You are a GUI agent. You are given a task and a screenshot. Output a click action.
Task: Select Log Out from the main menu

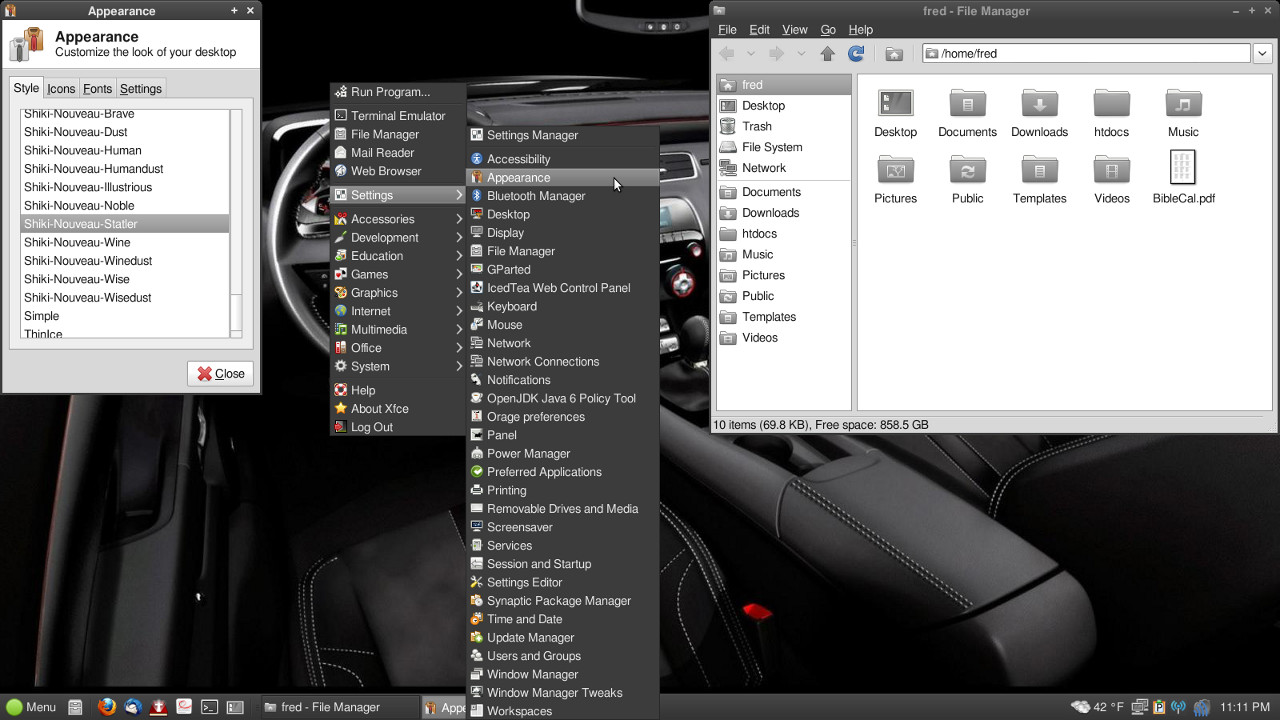point(399,427)
